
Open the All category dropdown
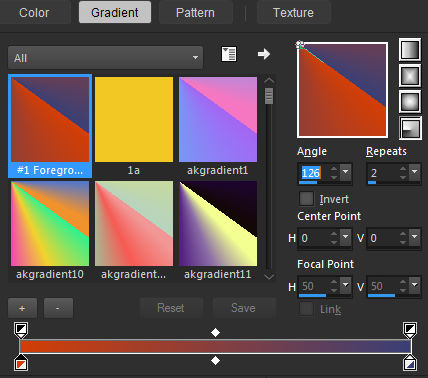pyautogui.click(x=105, y=58)
